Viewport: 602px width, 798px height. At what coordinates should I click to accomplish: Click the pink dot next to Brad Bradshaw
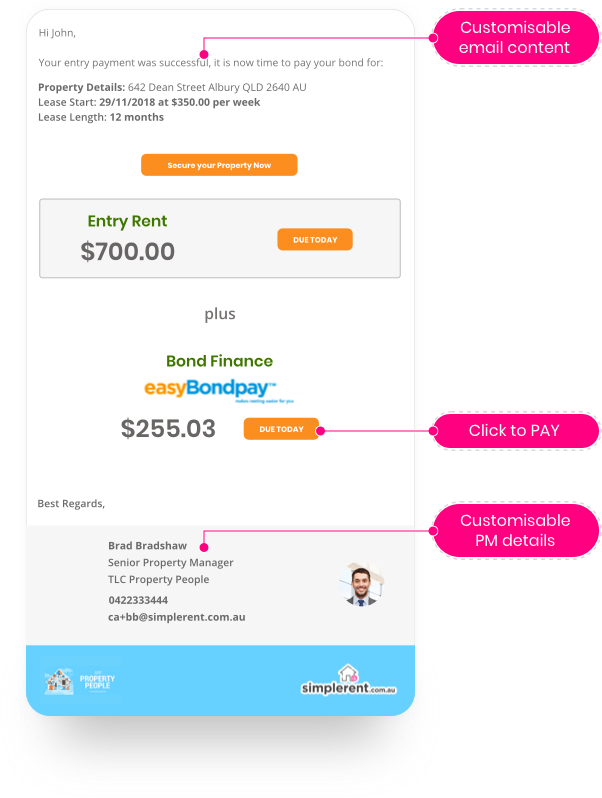pos(204,548)
